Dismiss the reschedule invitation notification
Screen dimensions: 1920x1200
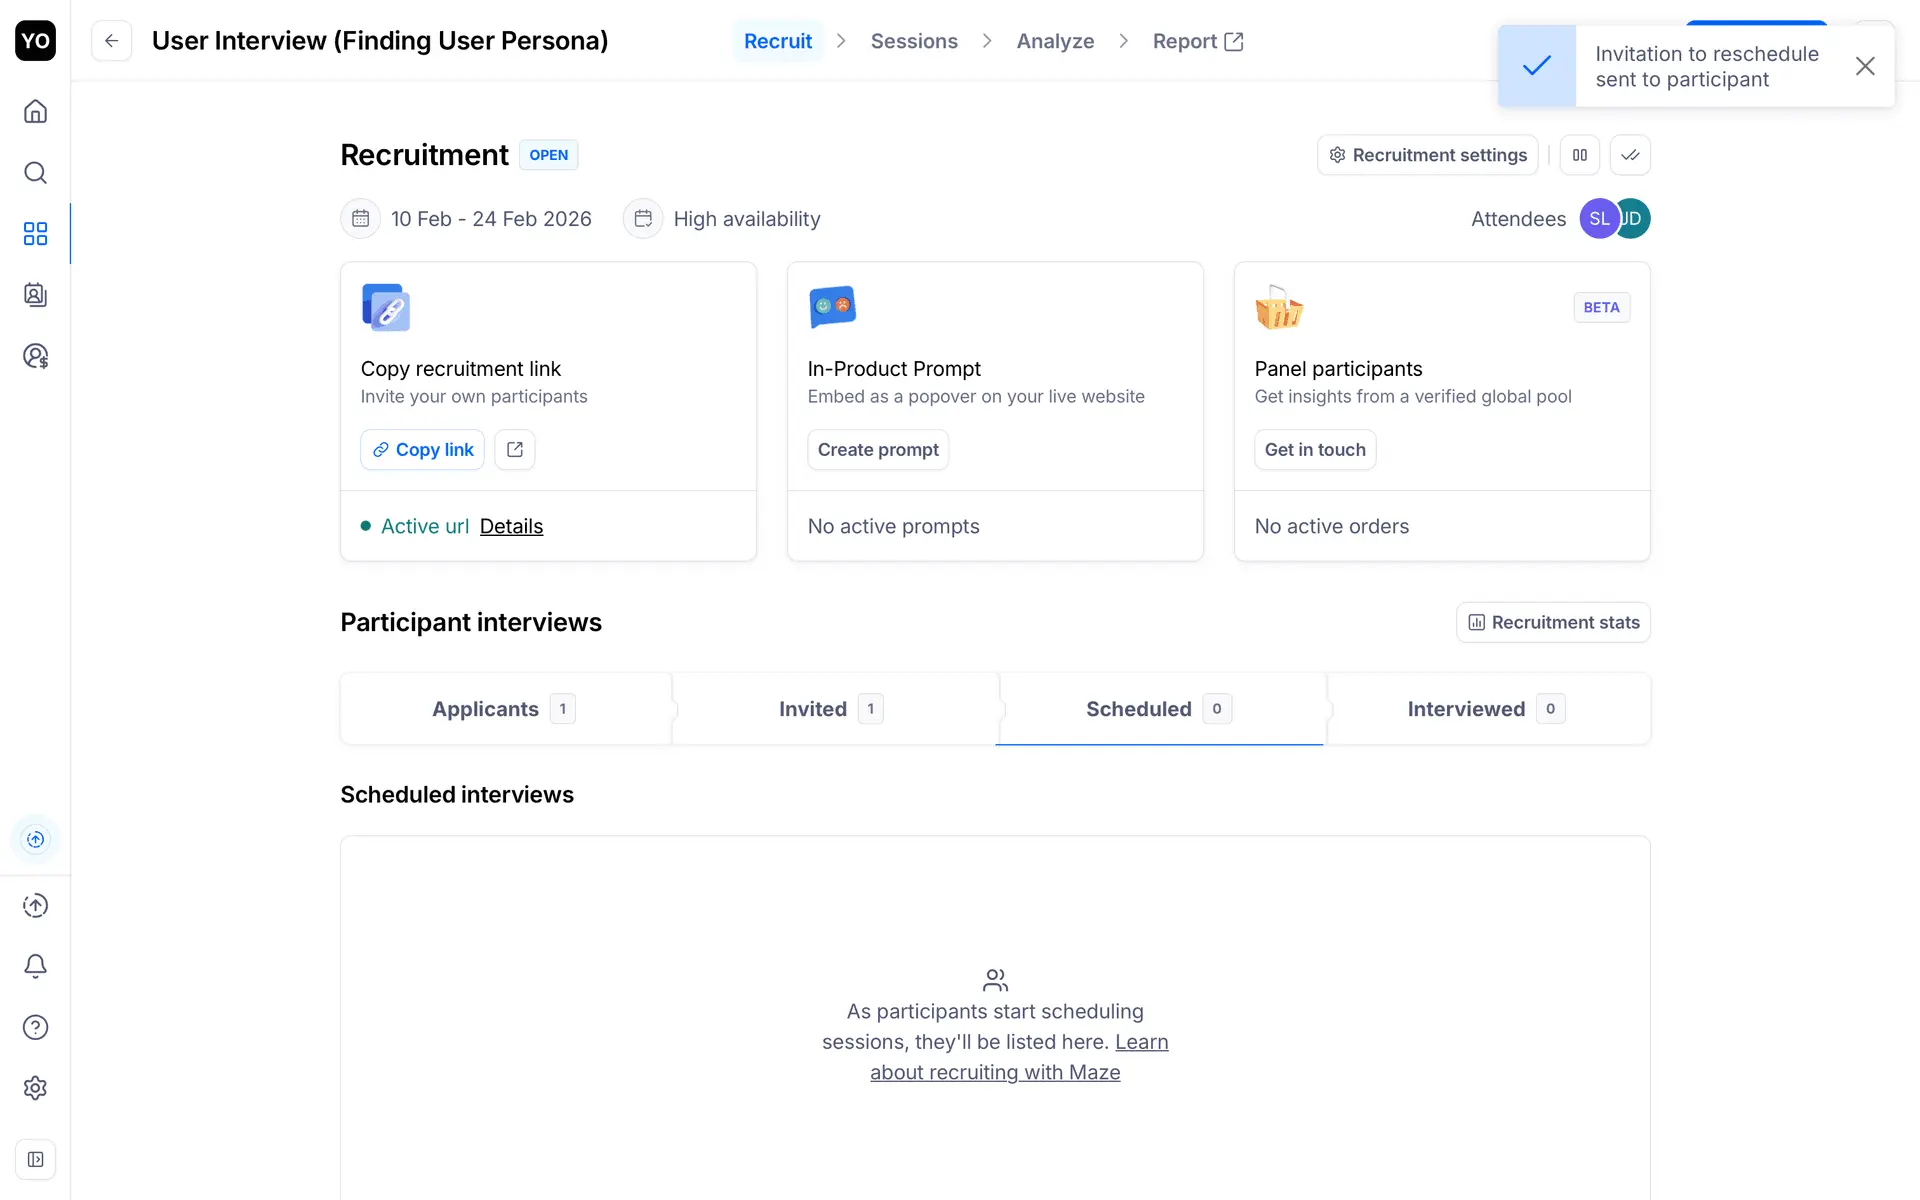(x=1864, y=66)
